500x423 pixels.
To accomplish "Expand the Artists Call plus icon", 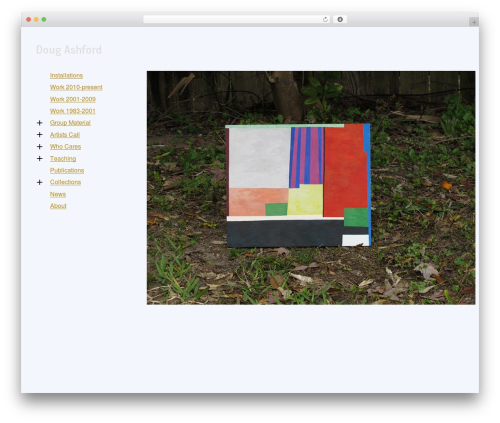I will pyautogui.click(x=39, y=135).
